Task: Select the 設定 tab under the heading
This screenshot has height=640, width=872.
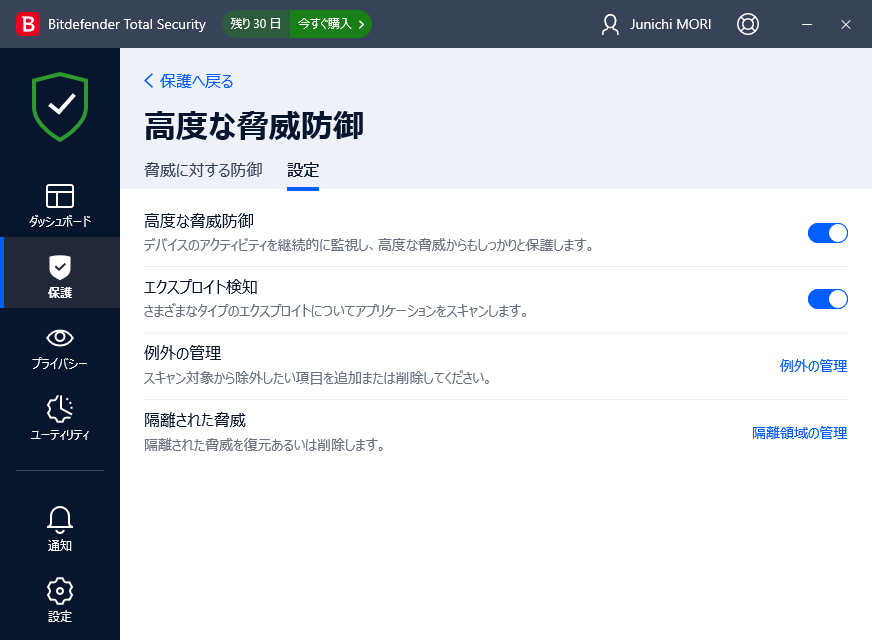Action: coord(303,170)
